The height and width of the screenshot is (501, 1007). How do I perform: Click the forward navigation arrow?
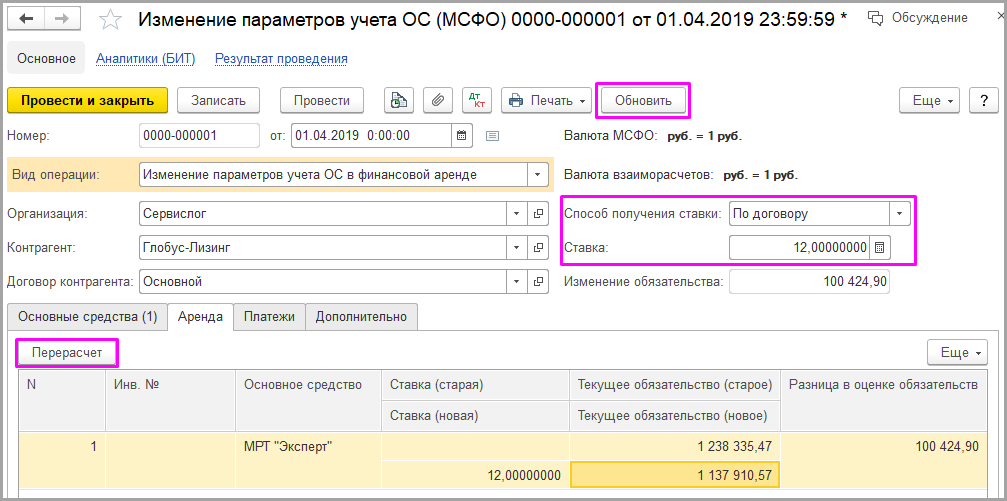click(x=62, y=19)
